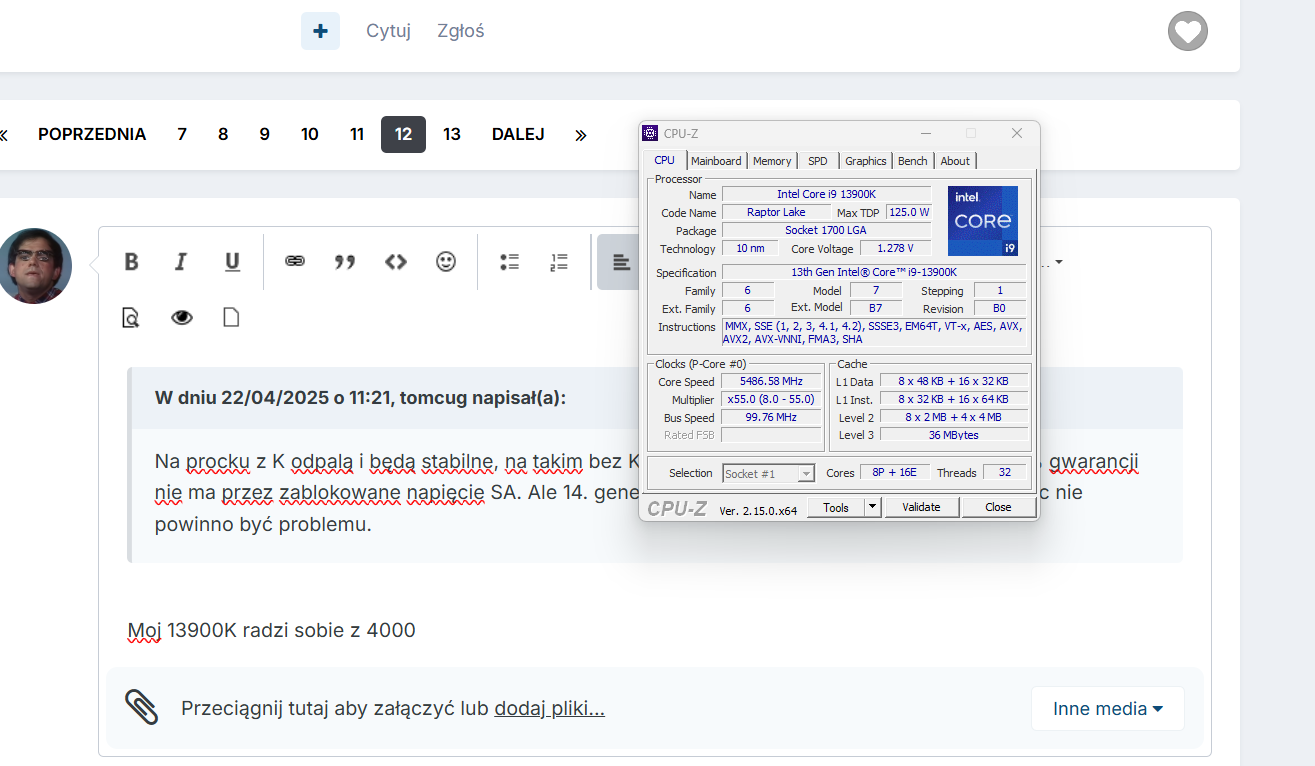Click the Bus Speed value '99.76 MHz'
Screen dimensions: 1315x766
pos(771,418)
